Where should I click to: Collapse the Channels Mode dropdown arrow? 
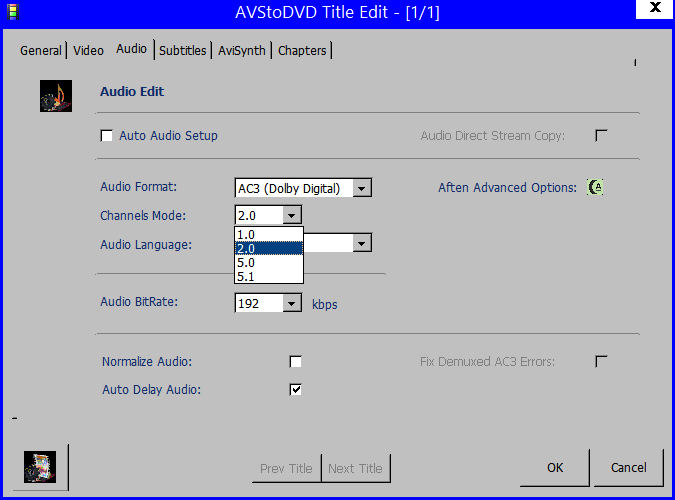tap(292, 215)
